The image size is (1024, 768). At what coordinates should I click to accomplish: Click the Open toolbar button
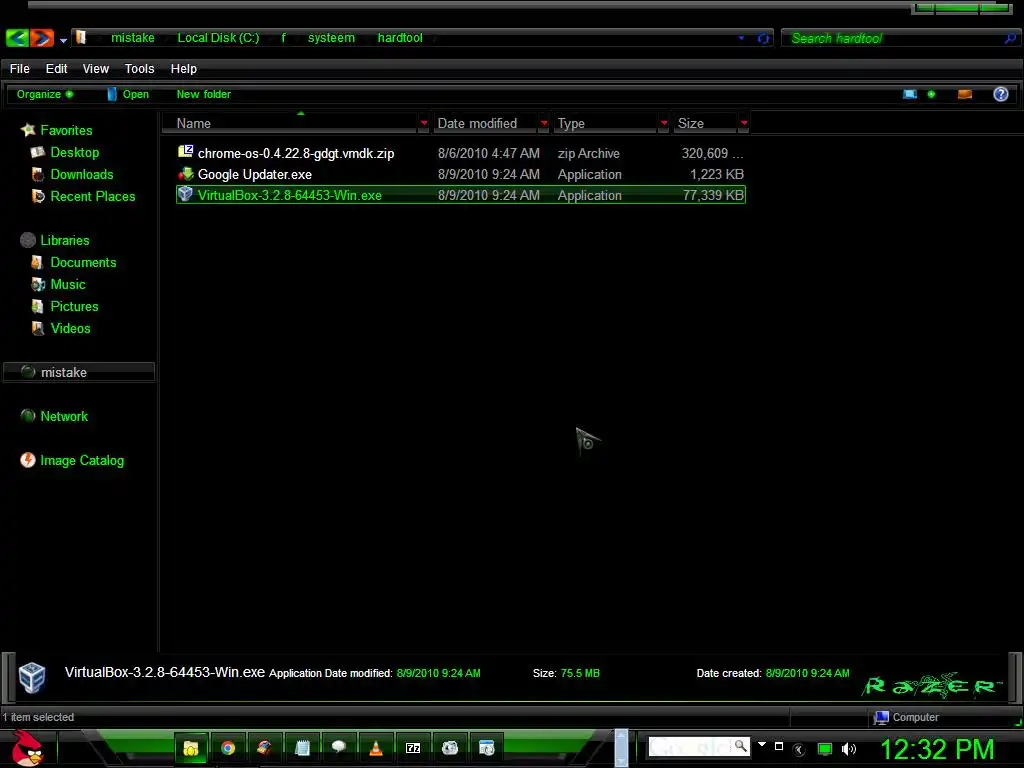pos(128,94)
